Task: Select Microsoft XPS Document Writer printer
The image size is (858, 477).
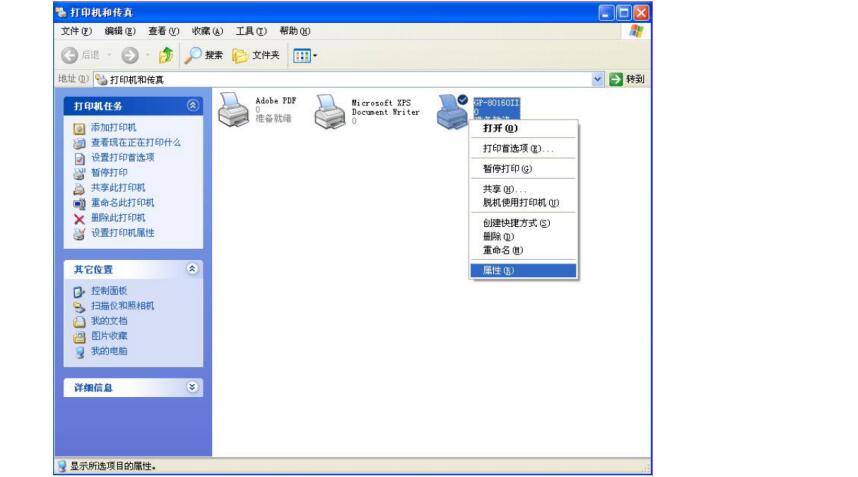Action: pos(330,112)
